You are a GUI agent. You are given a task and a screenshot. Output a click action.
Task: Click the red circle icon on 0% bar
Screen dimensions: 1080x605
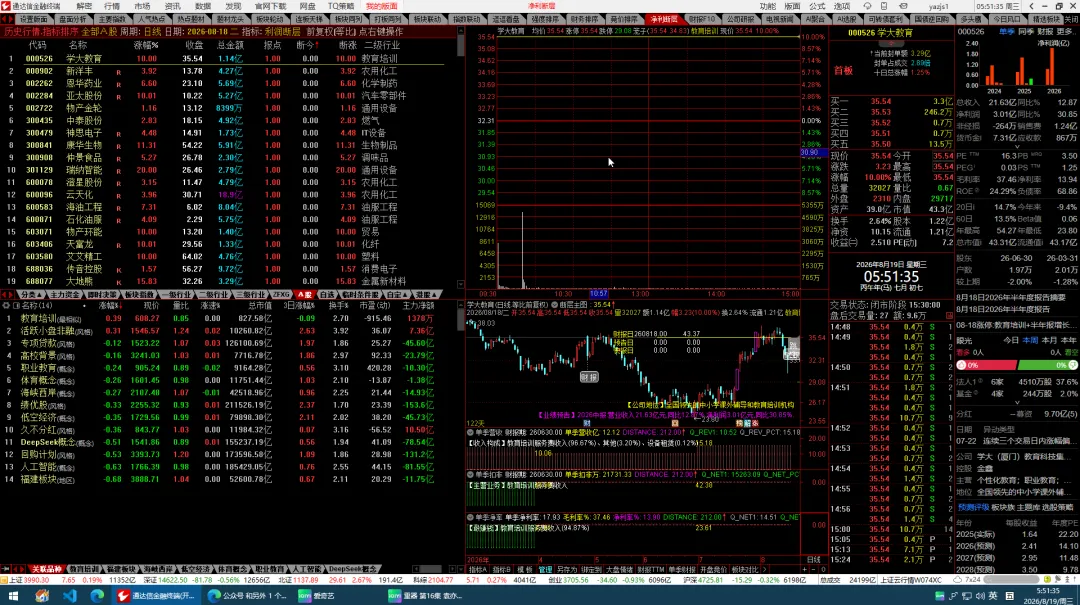click(x=962, y=365)
